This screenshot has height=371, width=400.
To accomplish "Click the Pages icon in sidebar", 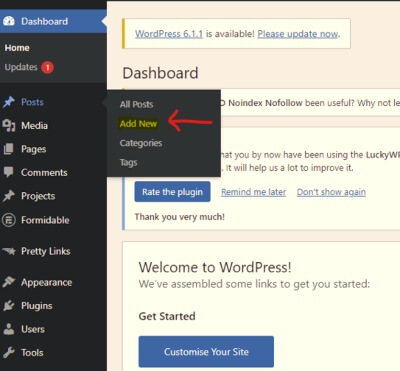I will click(9, 149).
